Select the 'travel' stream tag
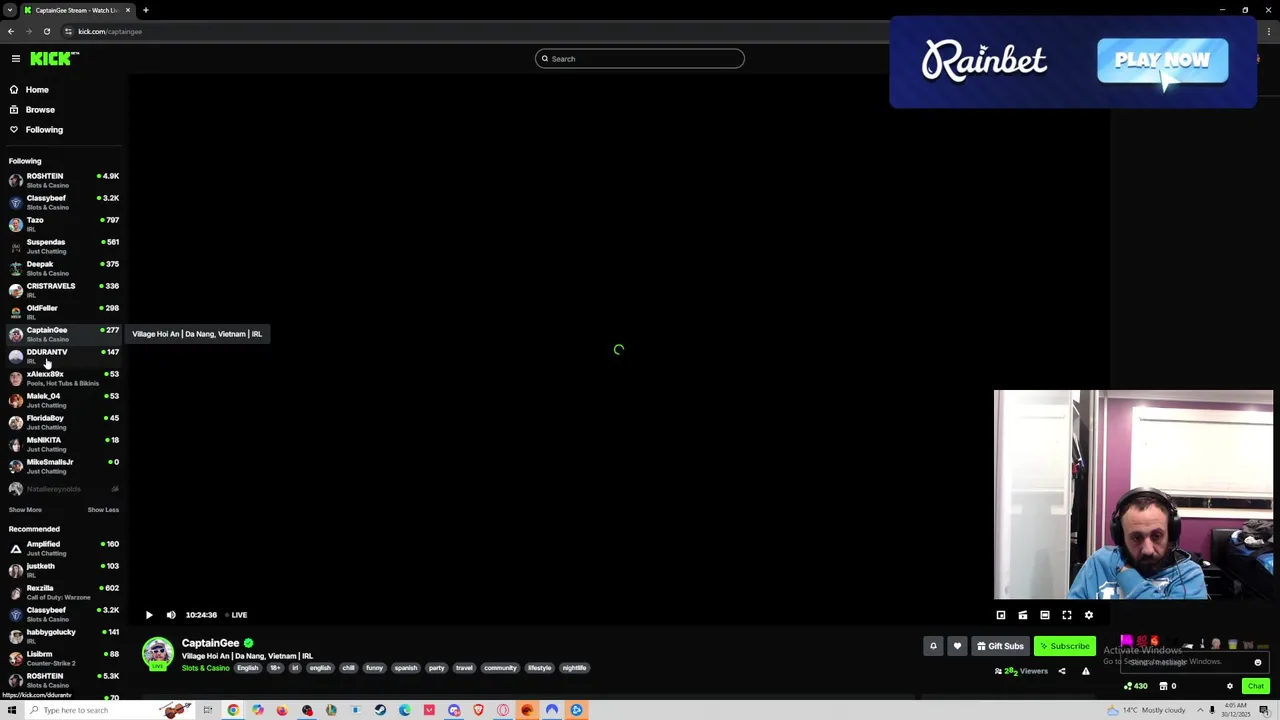This screenshot has height=720, width=1280. coord(464,668)
